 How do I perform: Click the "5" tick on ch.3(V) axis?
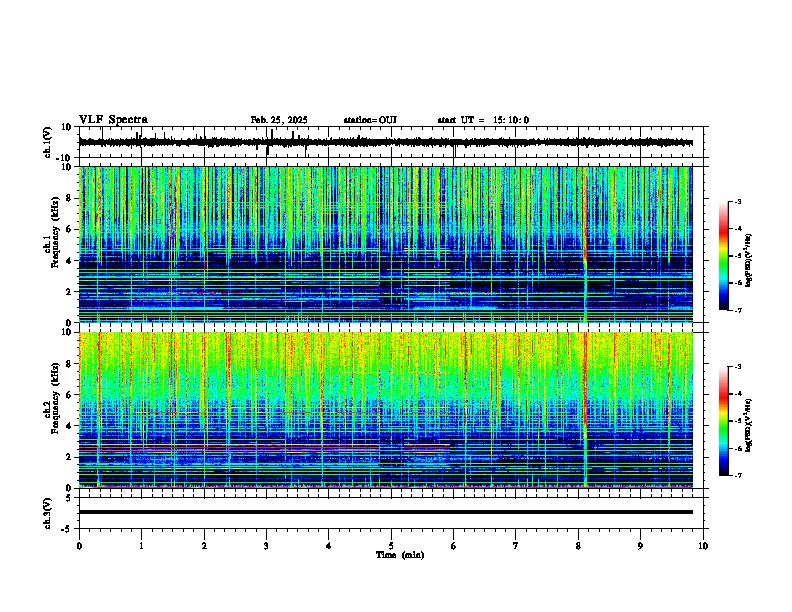pyautogui.click(x=70, y=498)
